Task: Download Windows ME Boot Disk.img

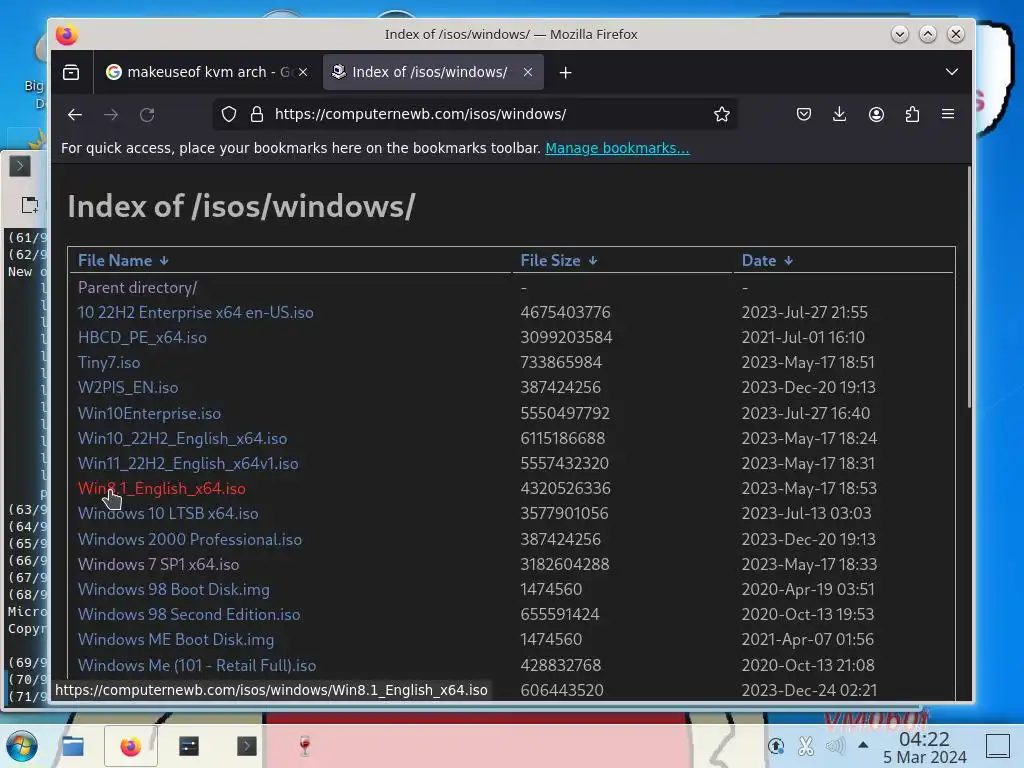Action: [176, 639]
